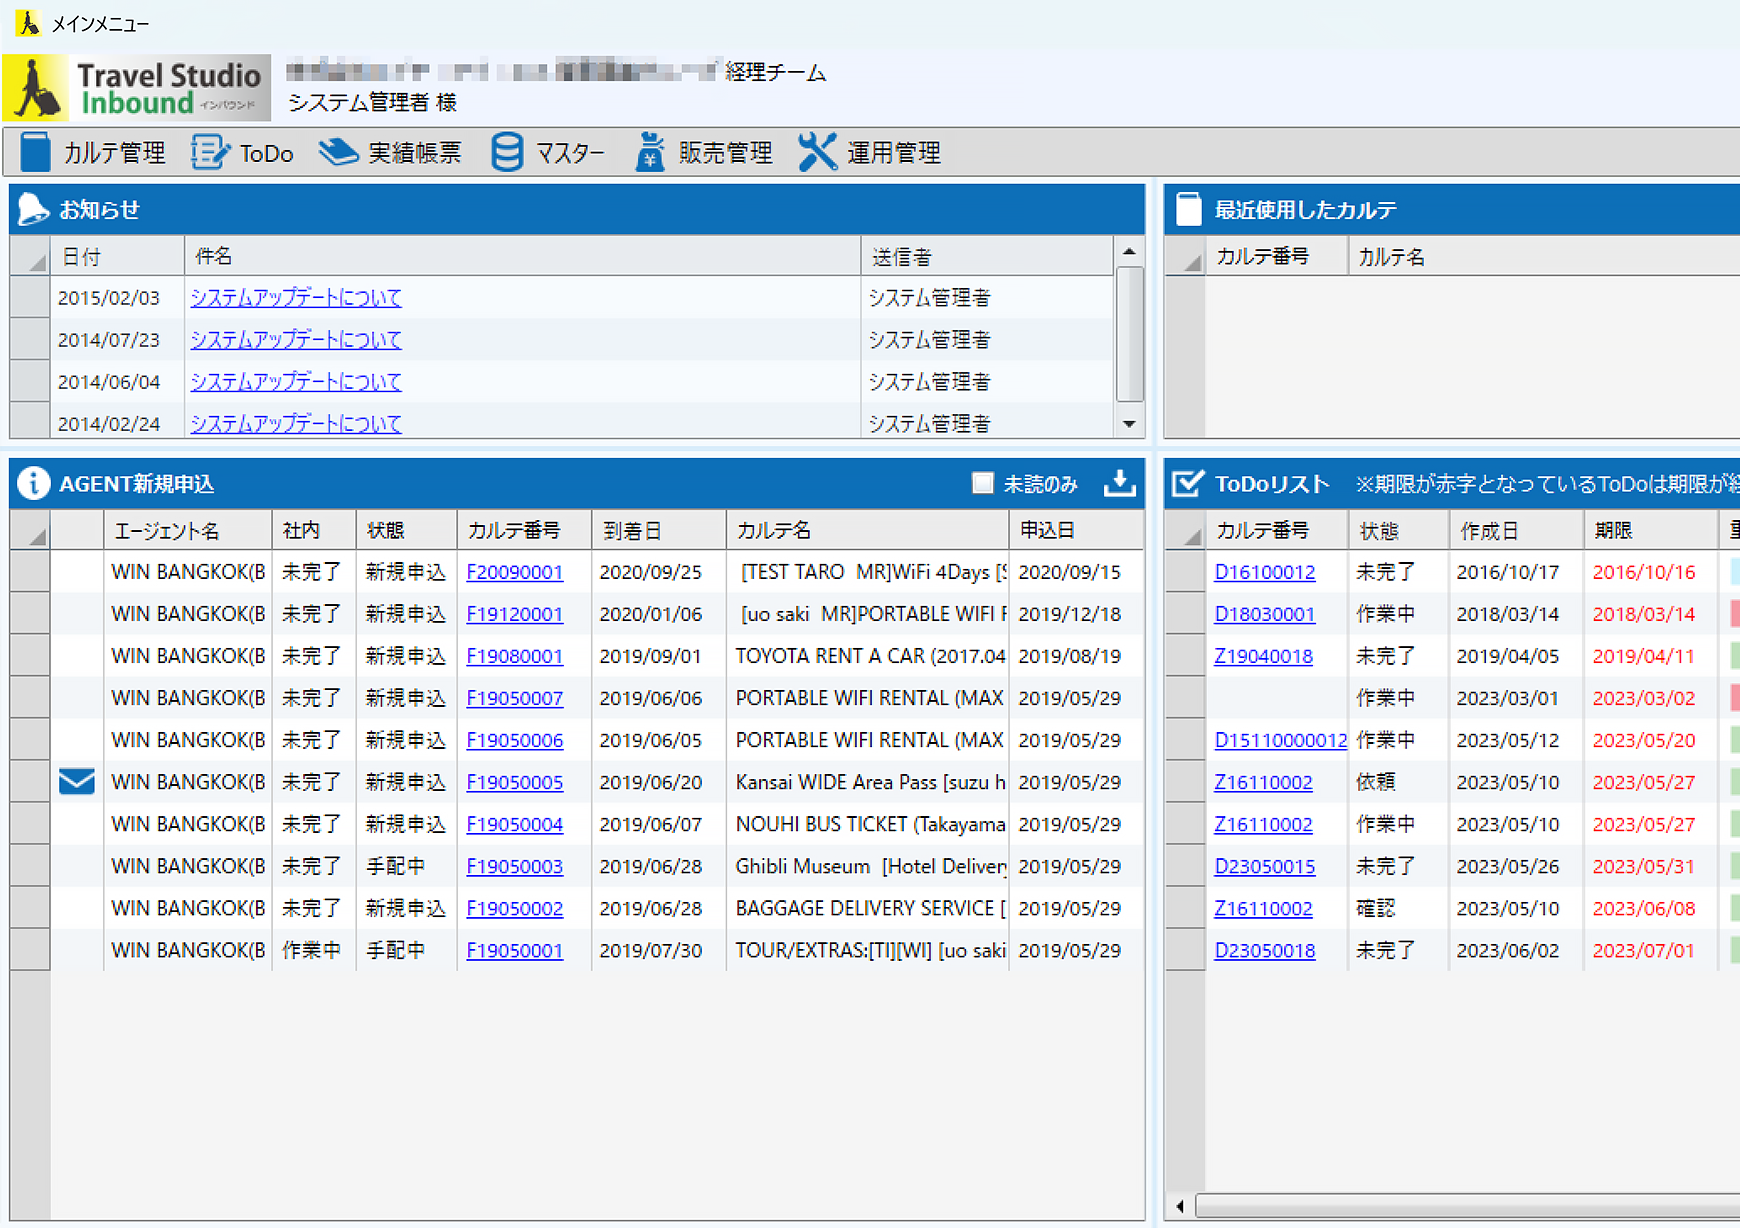Screen dimensions: 1740x1228
Task: Open the マスター menu
Action: pyautogui.click(x=548, y=153)
